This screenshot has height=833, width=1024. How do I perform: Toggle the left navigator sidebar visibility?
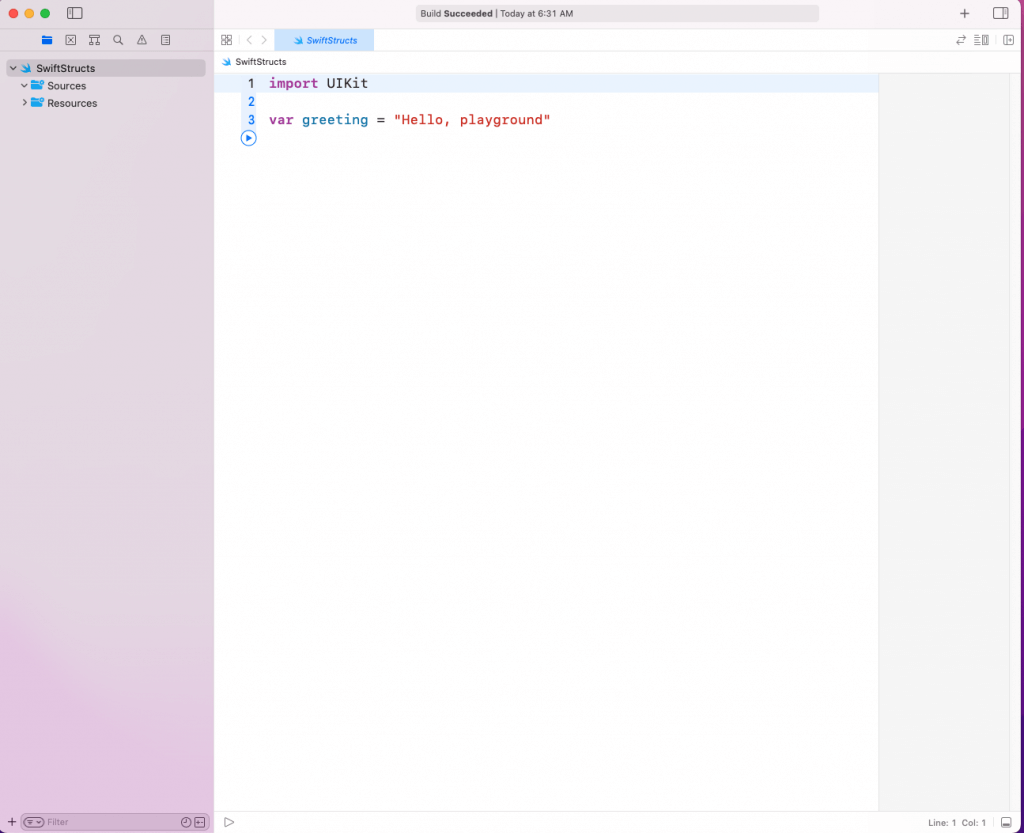click(x=74, y=13)
